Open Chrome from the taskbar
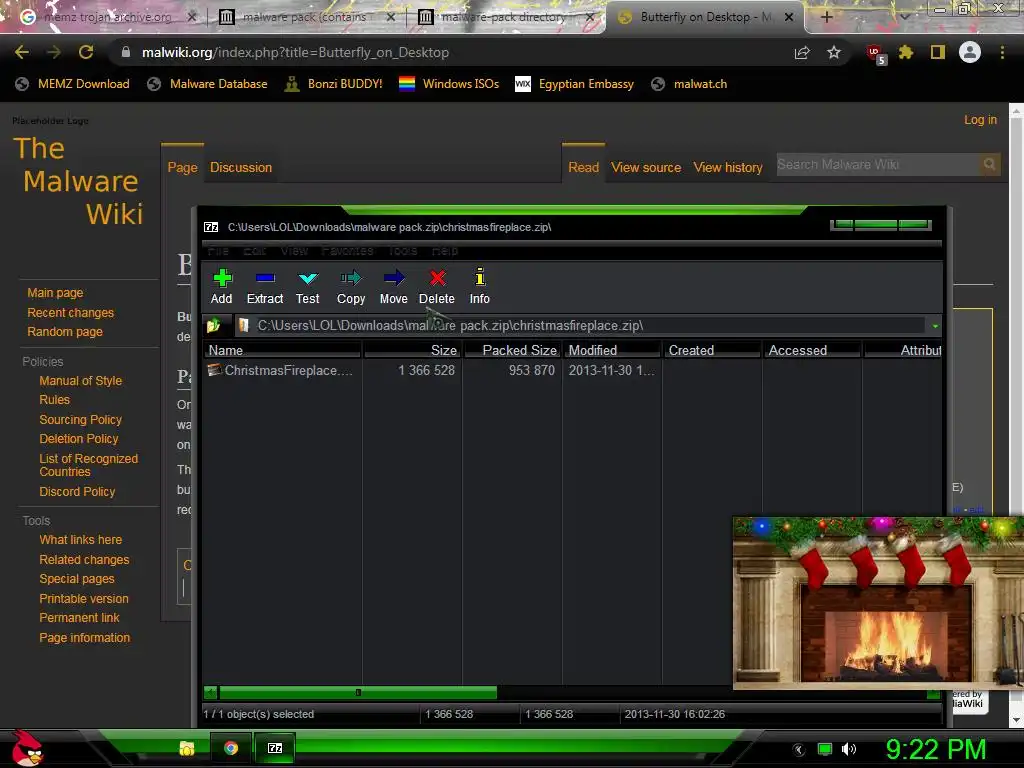1024x768 pixels. [x=231, y=748]
